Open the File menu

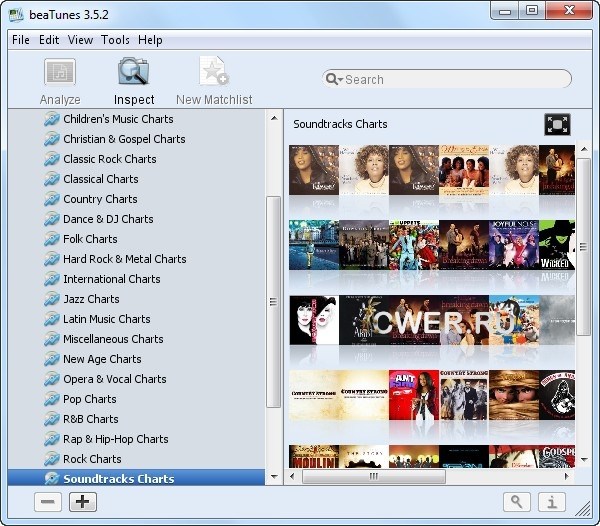click(x=21, y=40)
